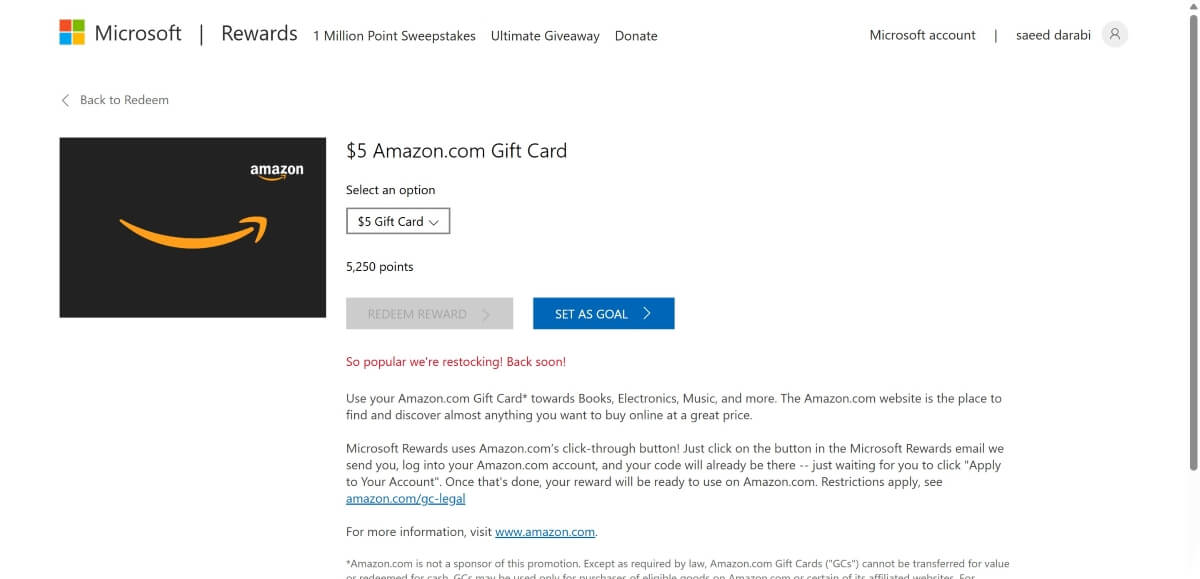This screenshot has width=1200, height=579.
Task: Open the $5 Gift Card option selector
Action: tap(397, 220)
